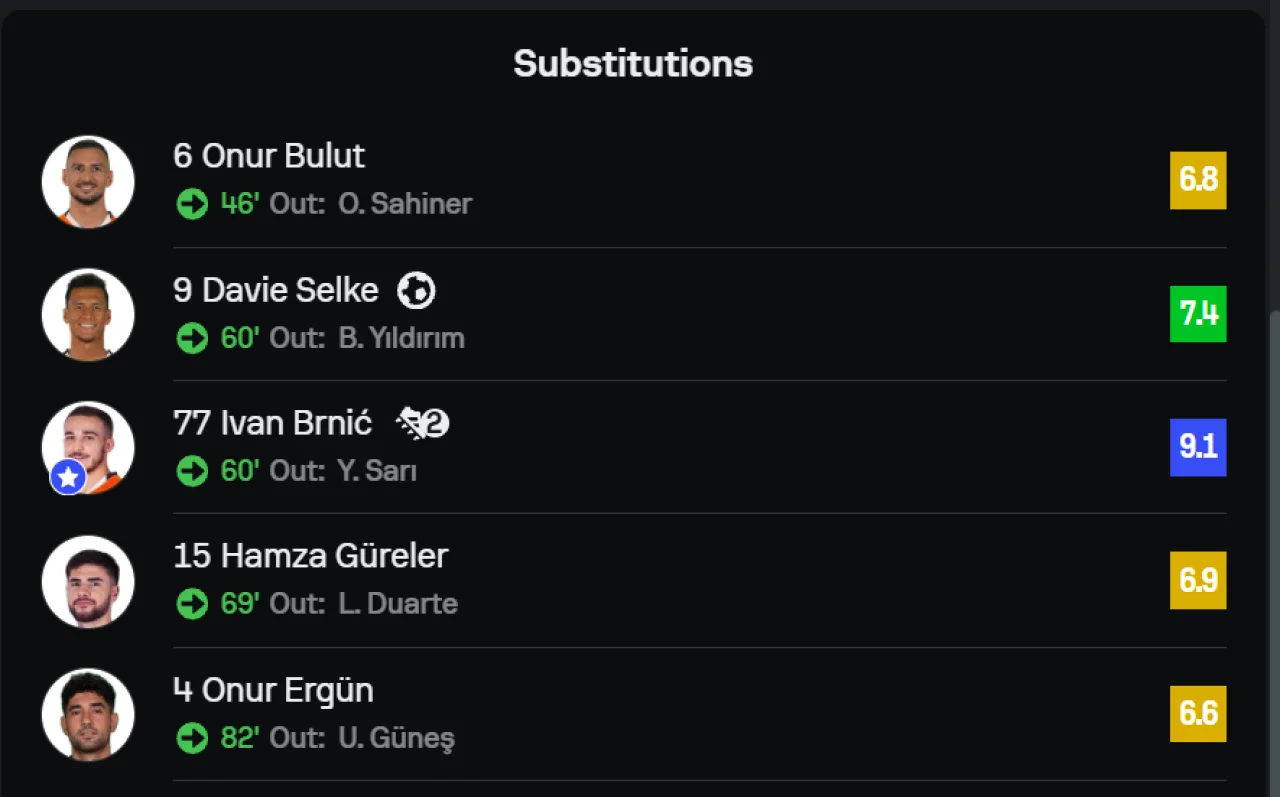Viewport: 1280px width, 797px height.
Task: Click the green arrow beside Out: Y. Sarı
Action: [x=192, y=471]
